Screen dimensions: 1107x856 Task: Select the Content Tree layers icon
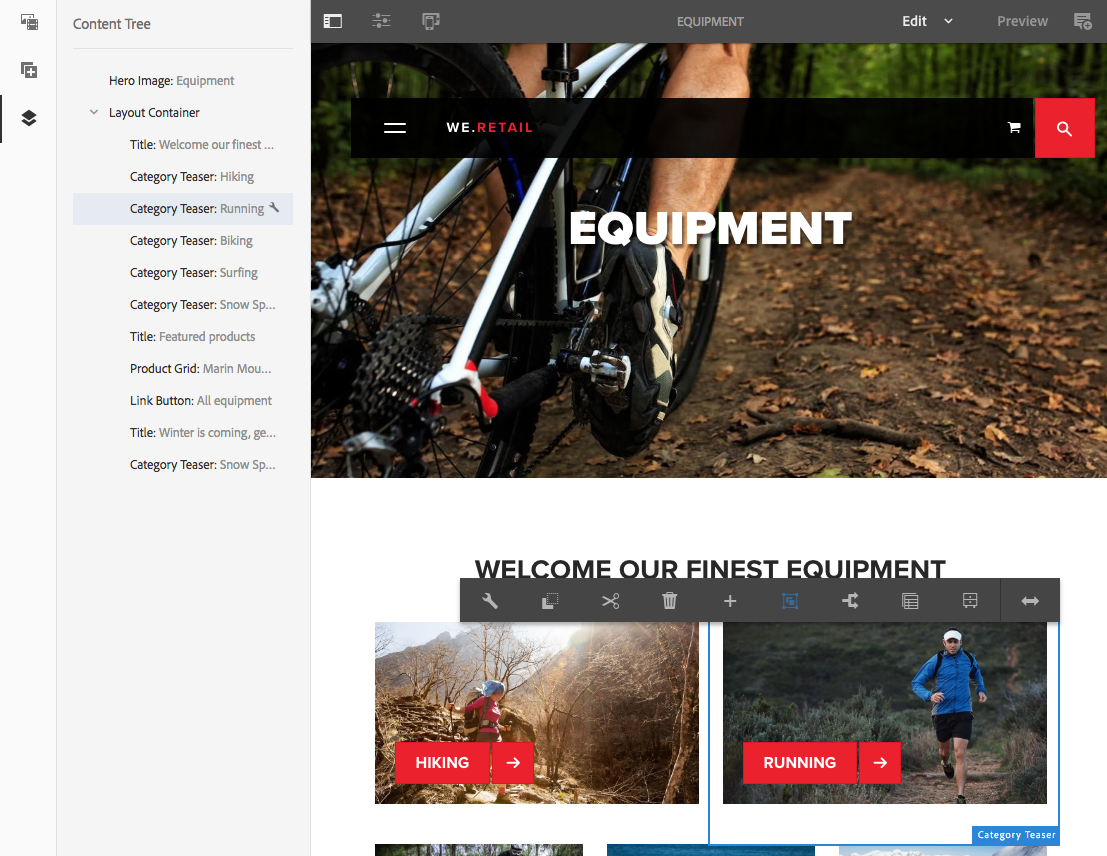(29, 118)
